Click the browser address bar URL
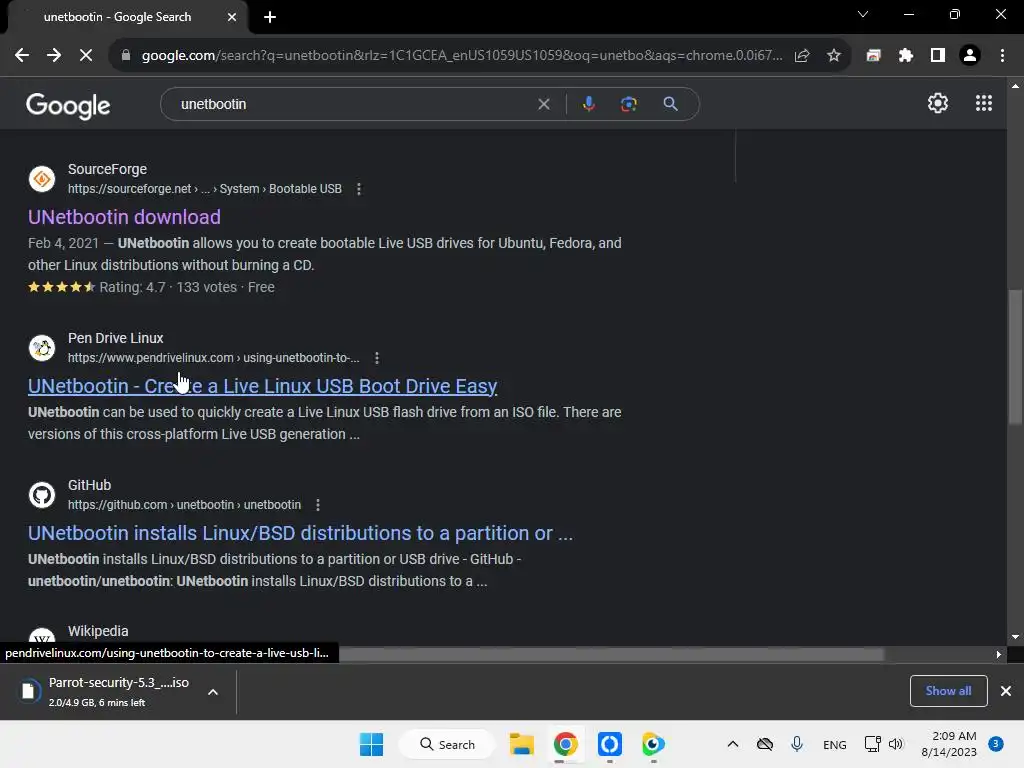The height and width of the screenshot is (768, 1024). tap(461, 56)
